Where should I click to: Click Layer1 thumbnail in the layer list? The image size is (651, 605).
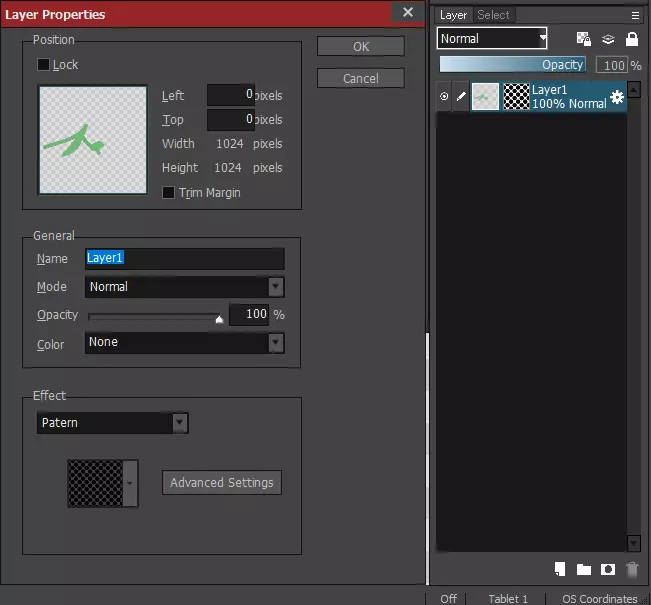coord(485,97)
